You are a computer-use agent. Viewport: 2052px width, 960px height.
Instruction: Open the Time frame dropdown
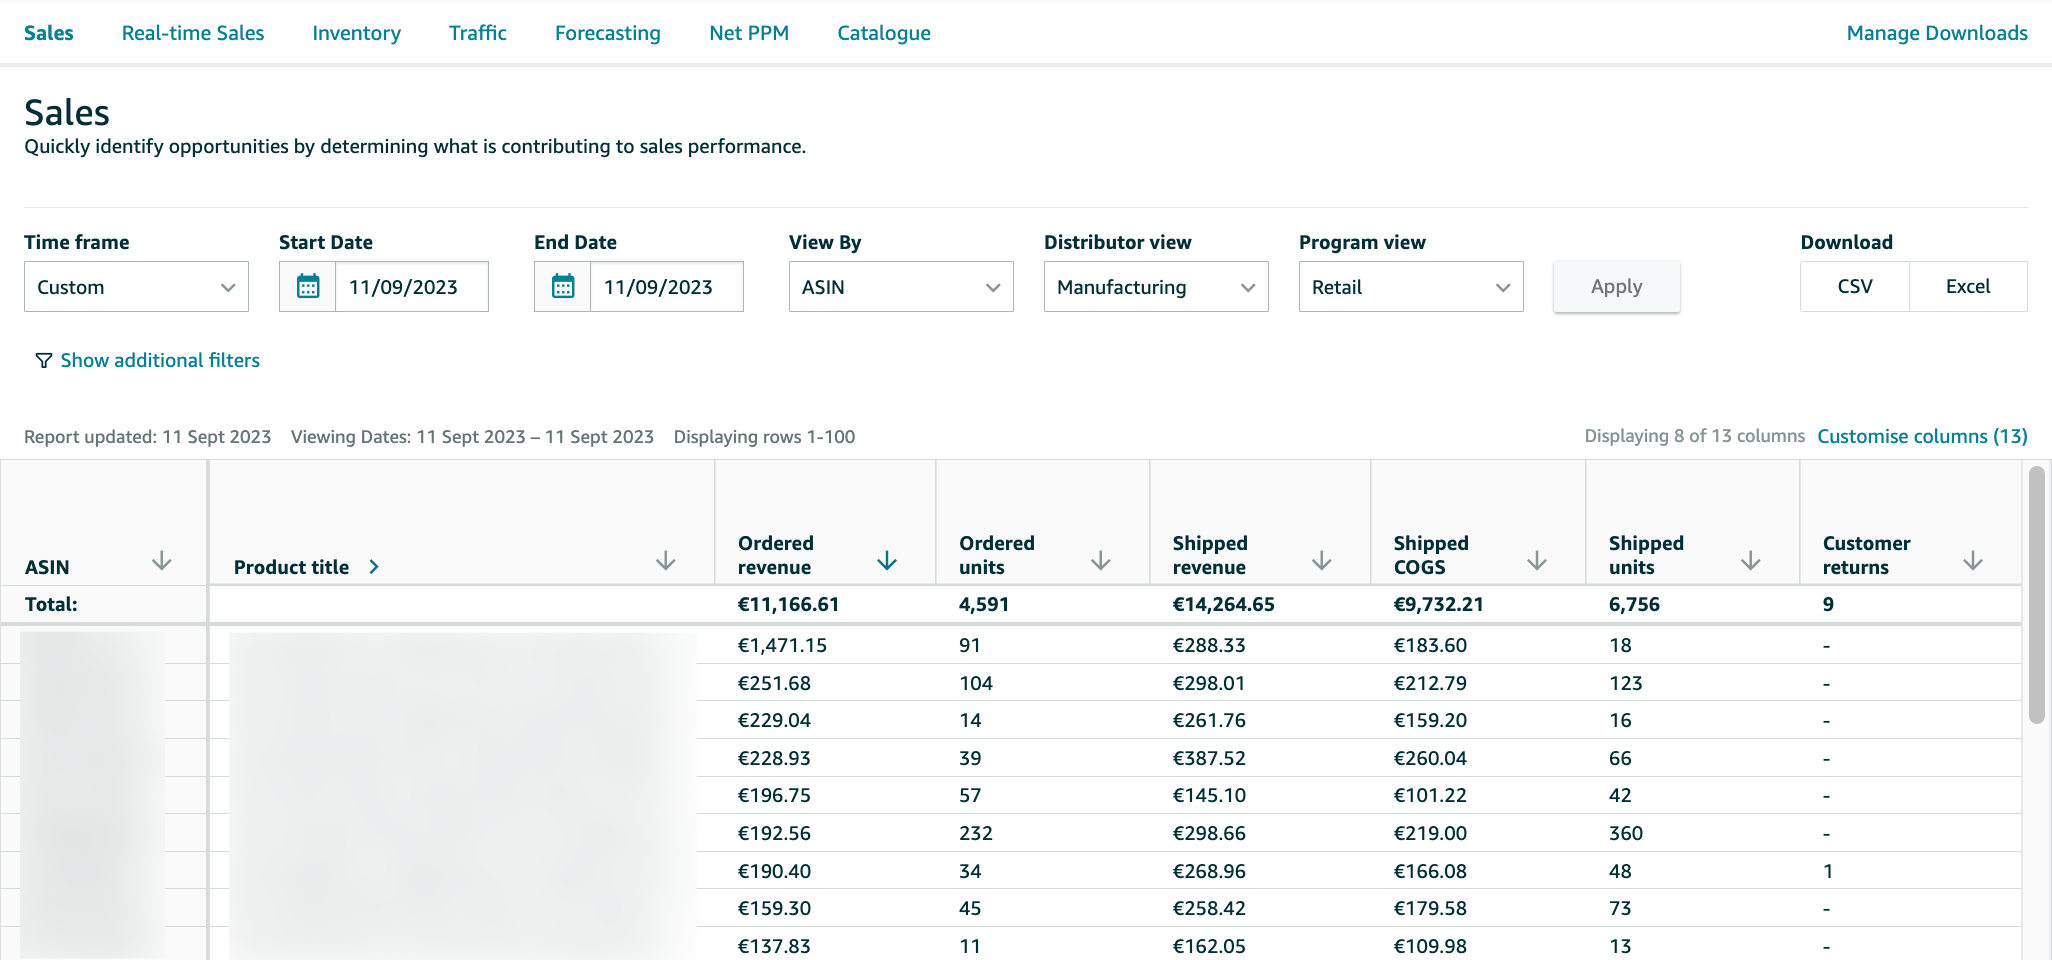(x=136, y=286)
